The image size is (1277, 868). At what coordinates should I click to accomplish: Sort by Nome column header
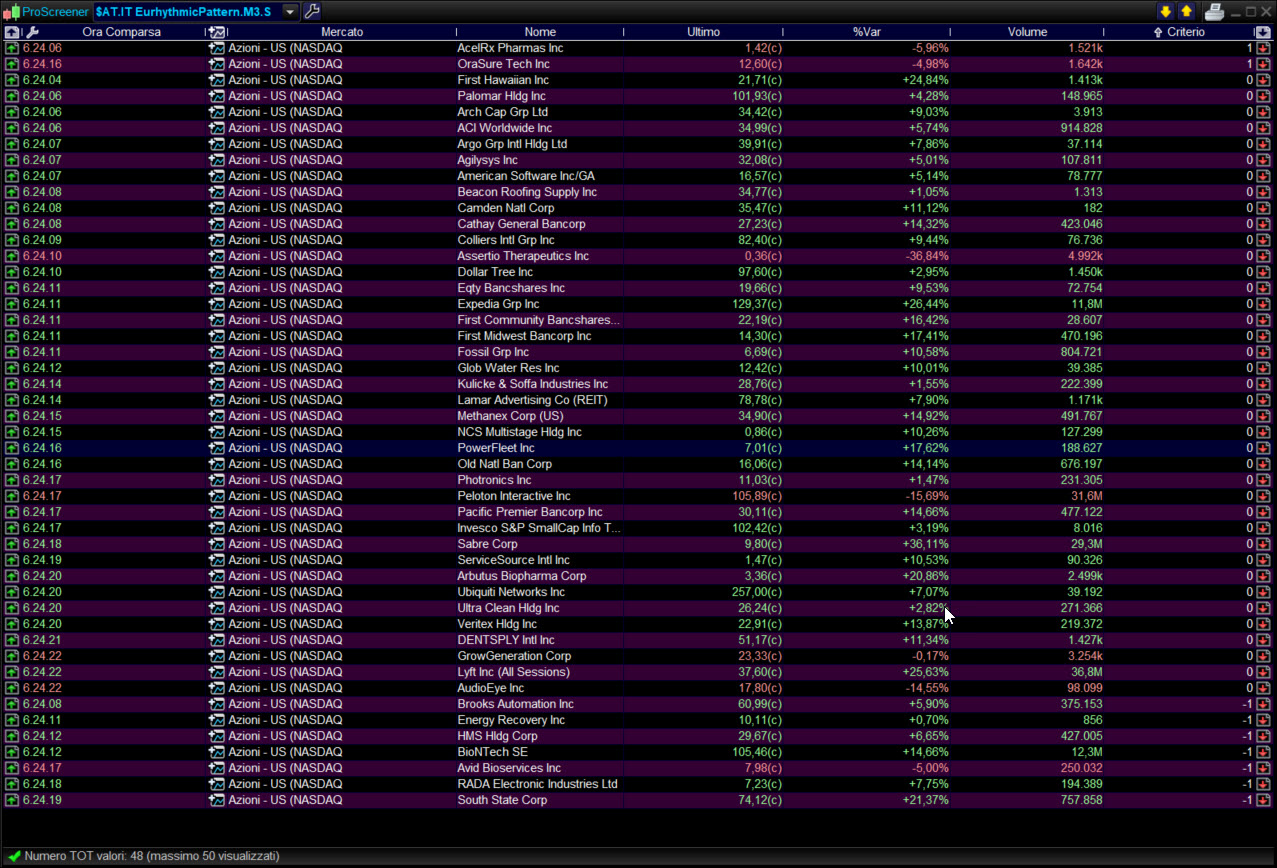540,32
